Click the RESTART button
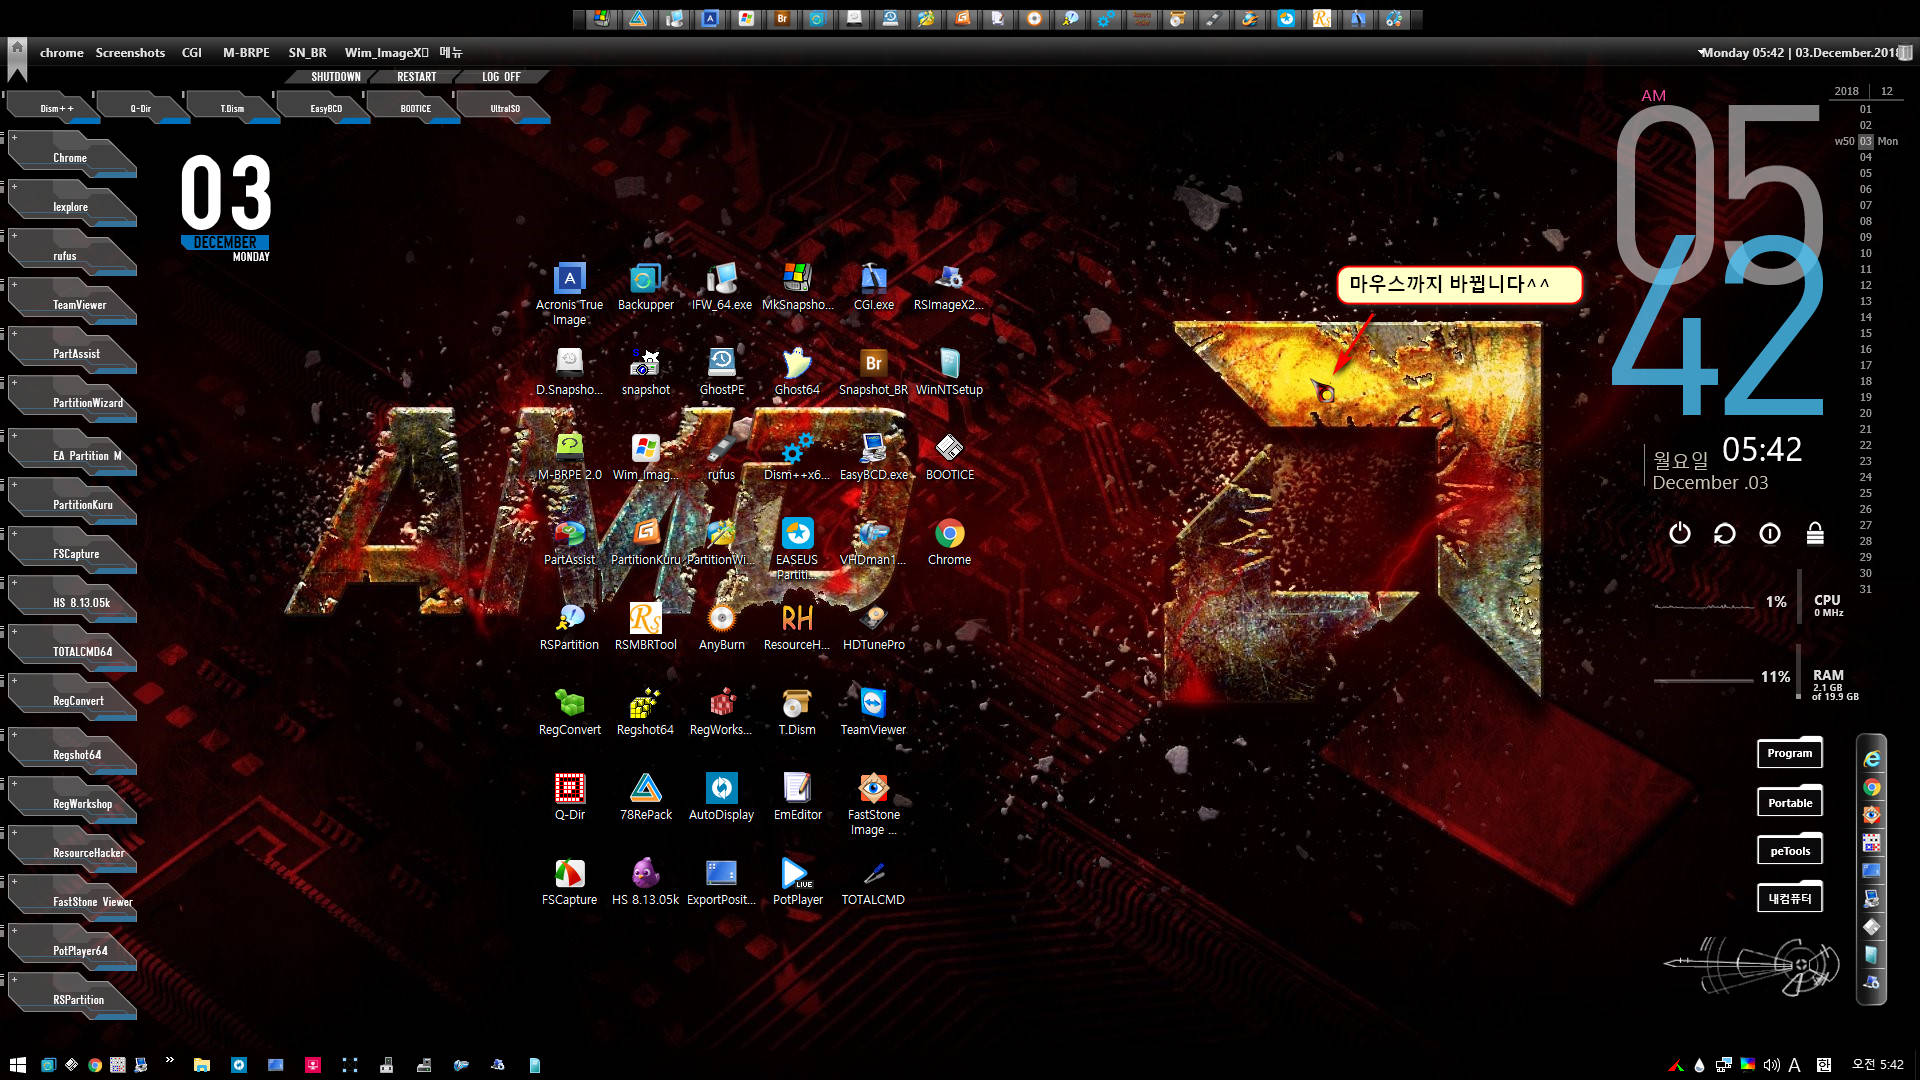Image resolution: width=1920 pixels, height=1080 pixels. [416, 77]
